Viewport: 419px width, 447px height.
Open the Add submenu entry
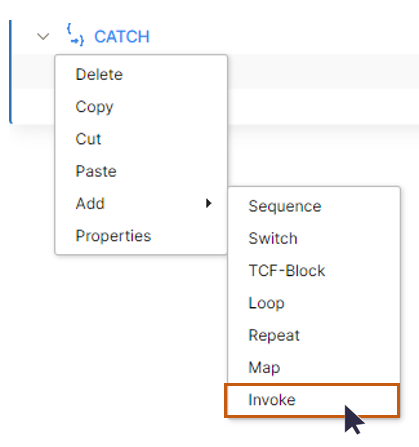click(141, 204)
